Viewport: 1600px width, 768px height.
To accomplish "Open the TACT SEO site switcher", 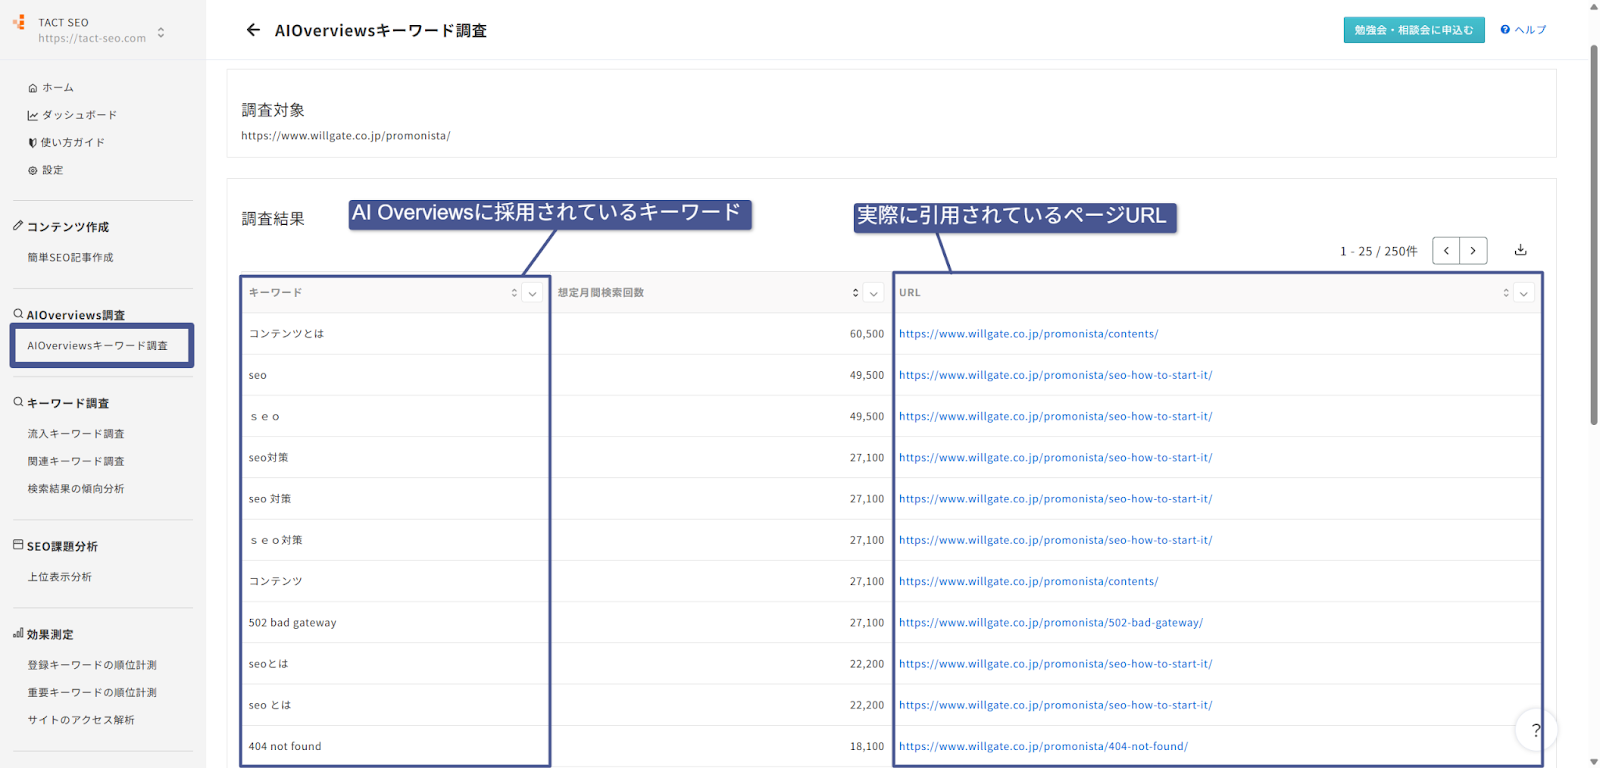I will coord(161,33).
